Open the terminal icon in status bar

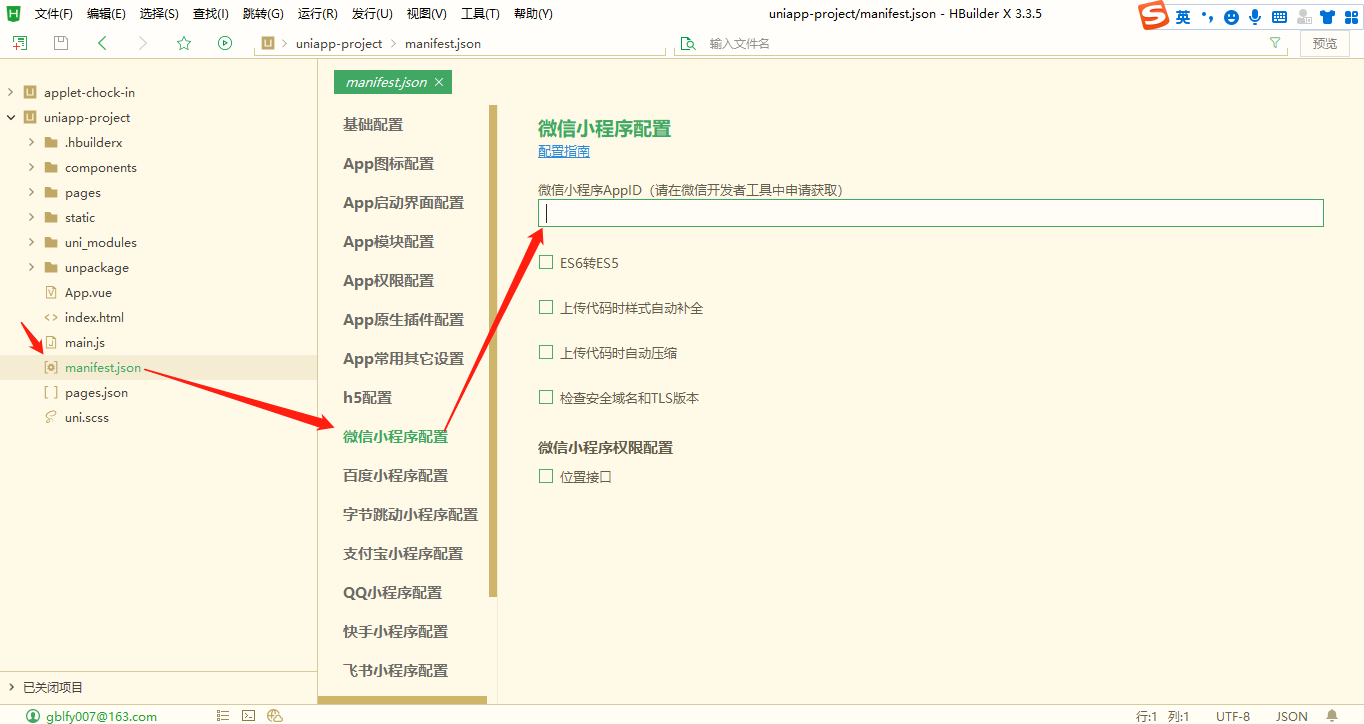tap(249, 716)
